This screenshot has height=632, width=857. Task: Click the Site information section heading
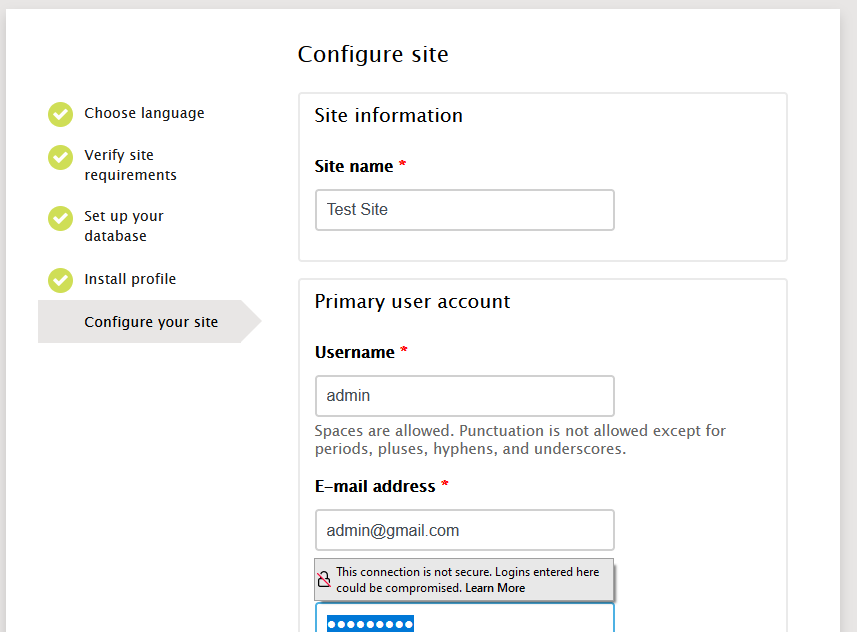(388, 115)
